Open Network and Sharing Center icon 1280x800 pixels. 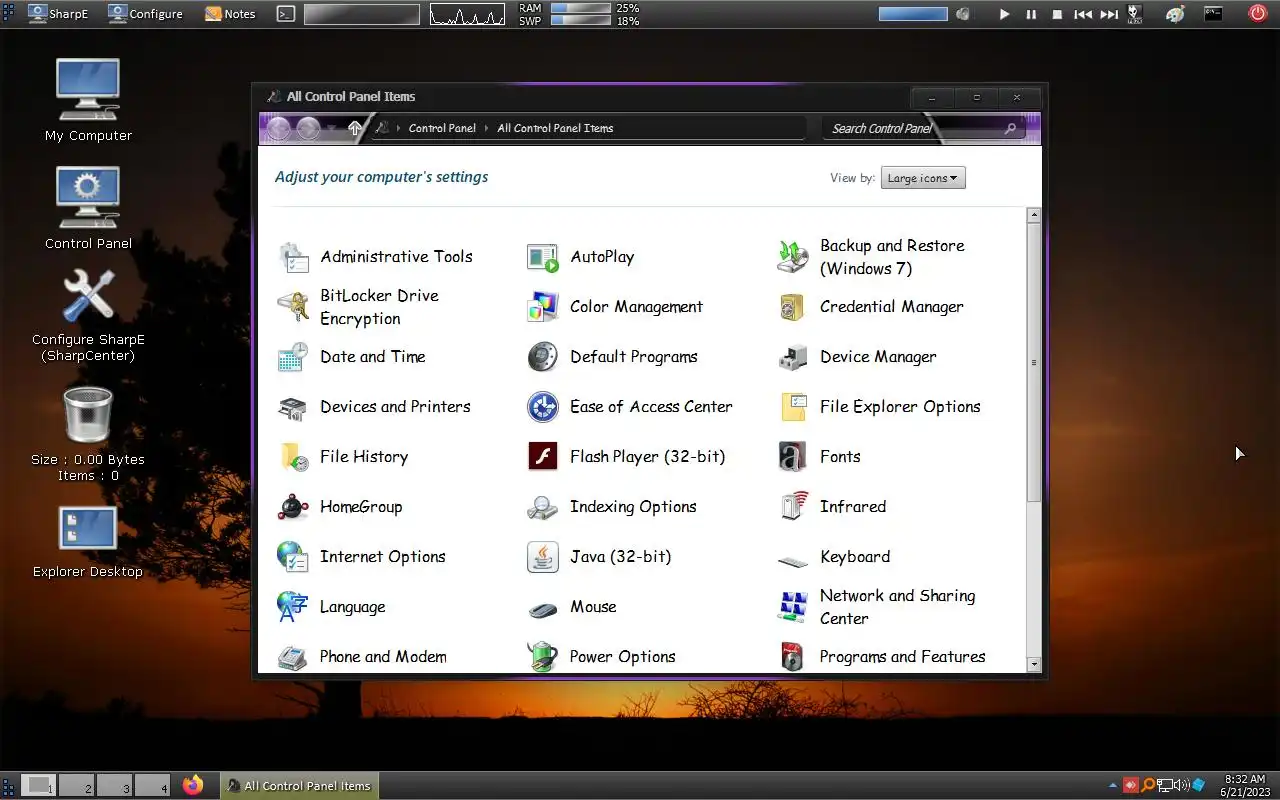793,607
